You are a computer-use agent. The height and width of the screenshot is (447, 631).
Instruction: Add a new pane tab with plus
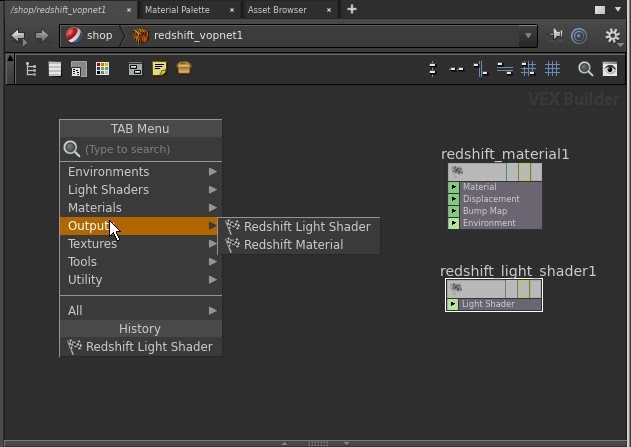(352, 9)
